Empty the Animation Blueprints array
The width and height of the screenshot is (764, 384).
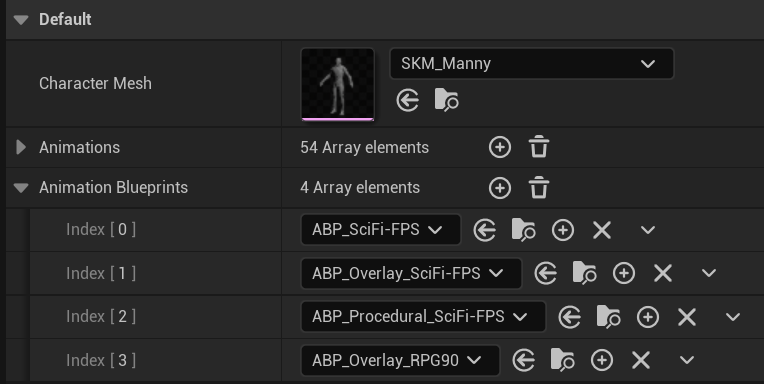[539, 188]
